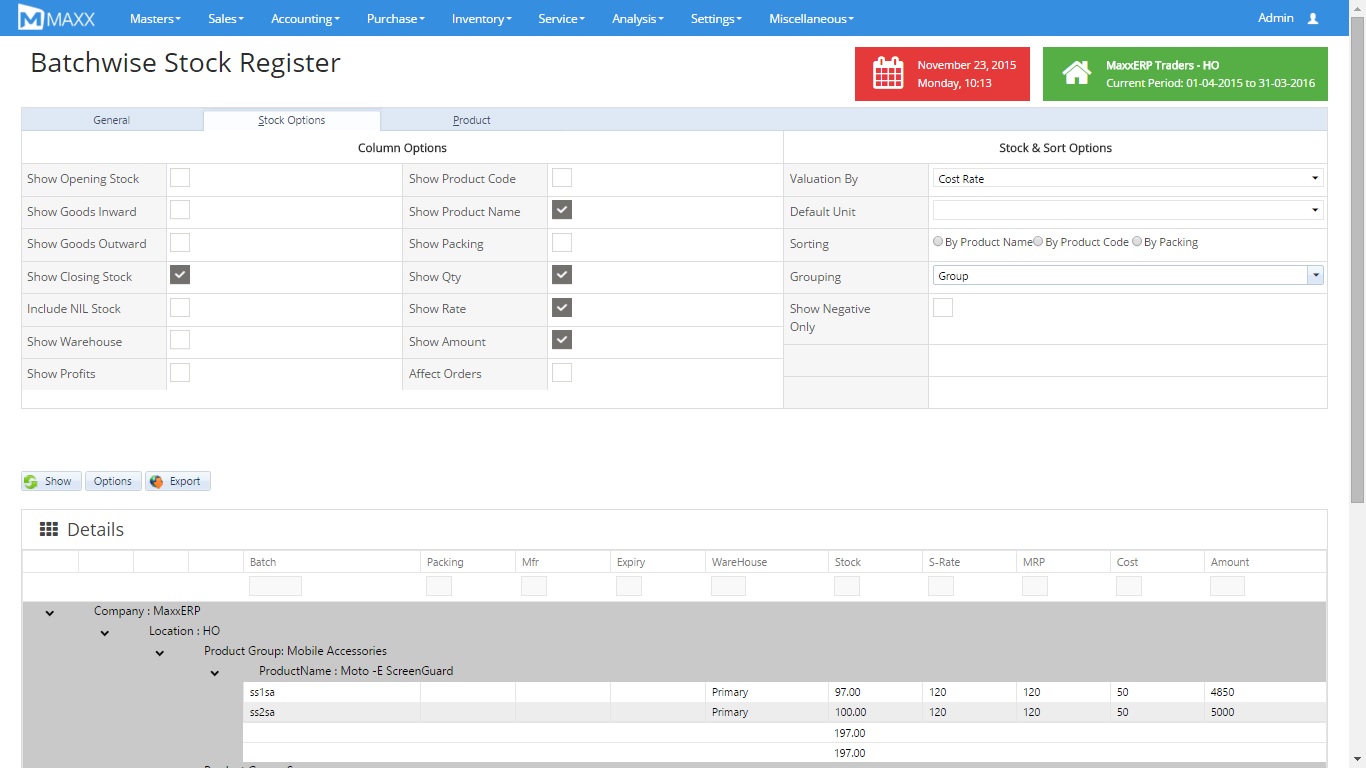Click the home icon on company panel
1366x768 pixels.
coord(1076,74)
